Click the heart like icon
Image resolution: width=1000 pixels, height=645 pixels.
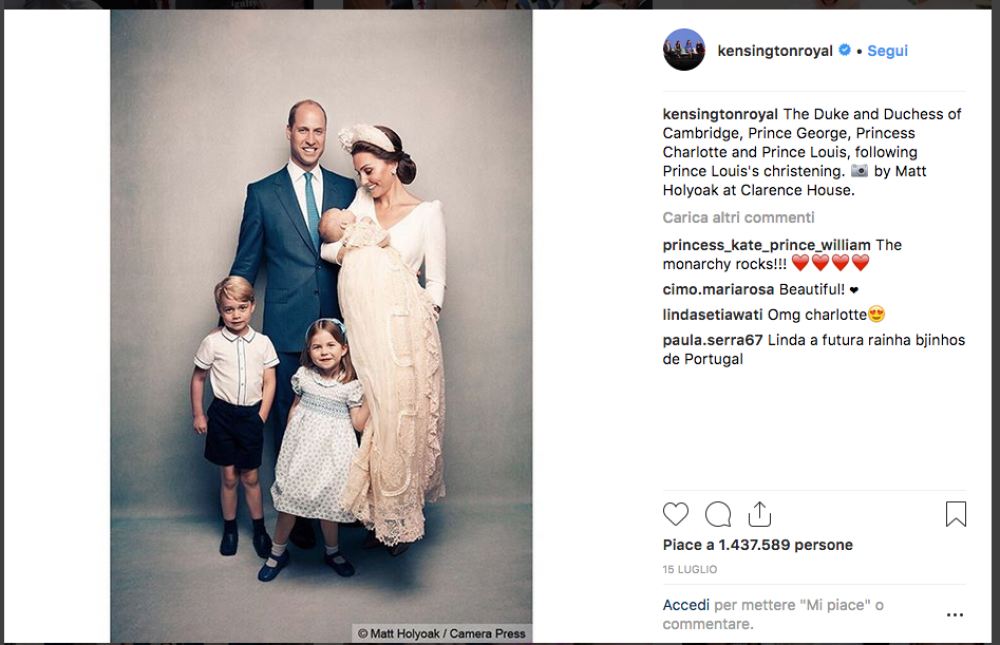[x=676, y=514]
